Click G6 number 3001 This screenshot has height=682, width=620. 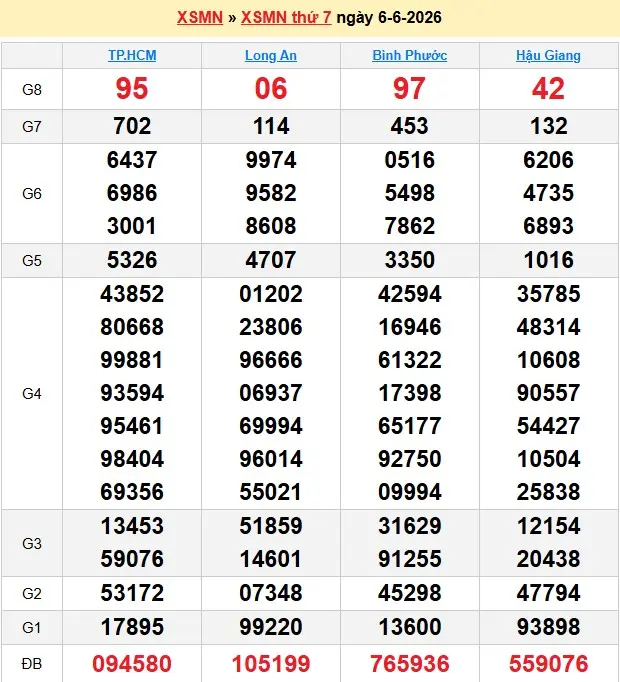(x=132, y=226)
